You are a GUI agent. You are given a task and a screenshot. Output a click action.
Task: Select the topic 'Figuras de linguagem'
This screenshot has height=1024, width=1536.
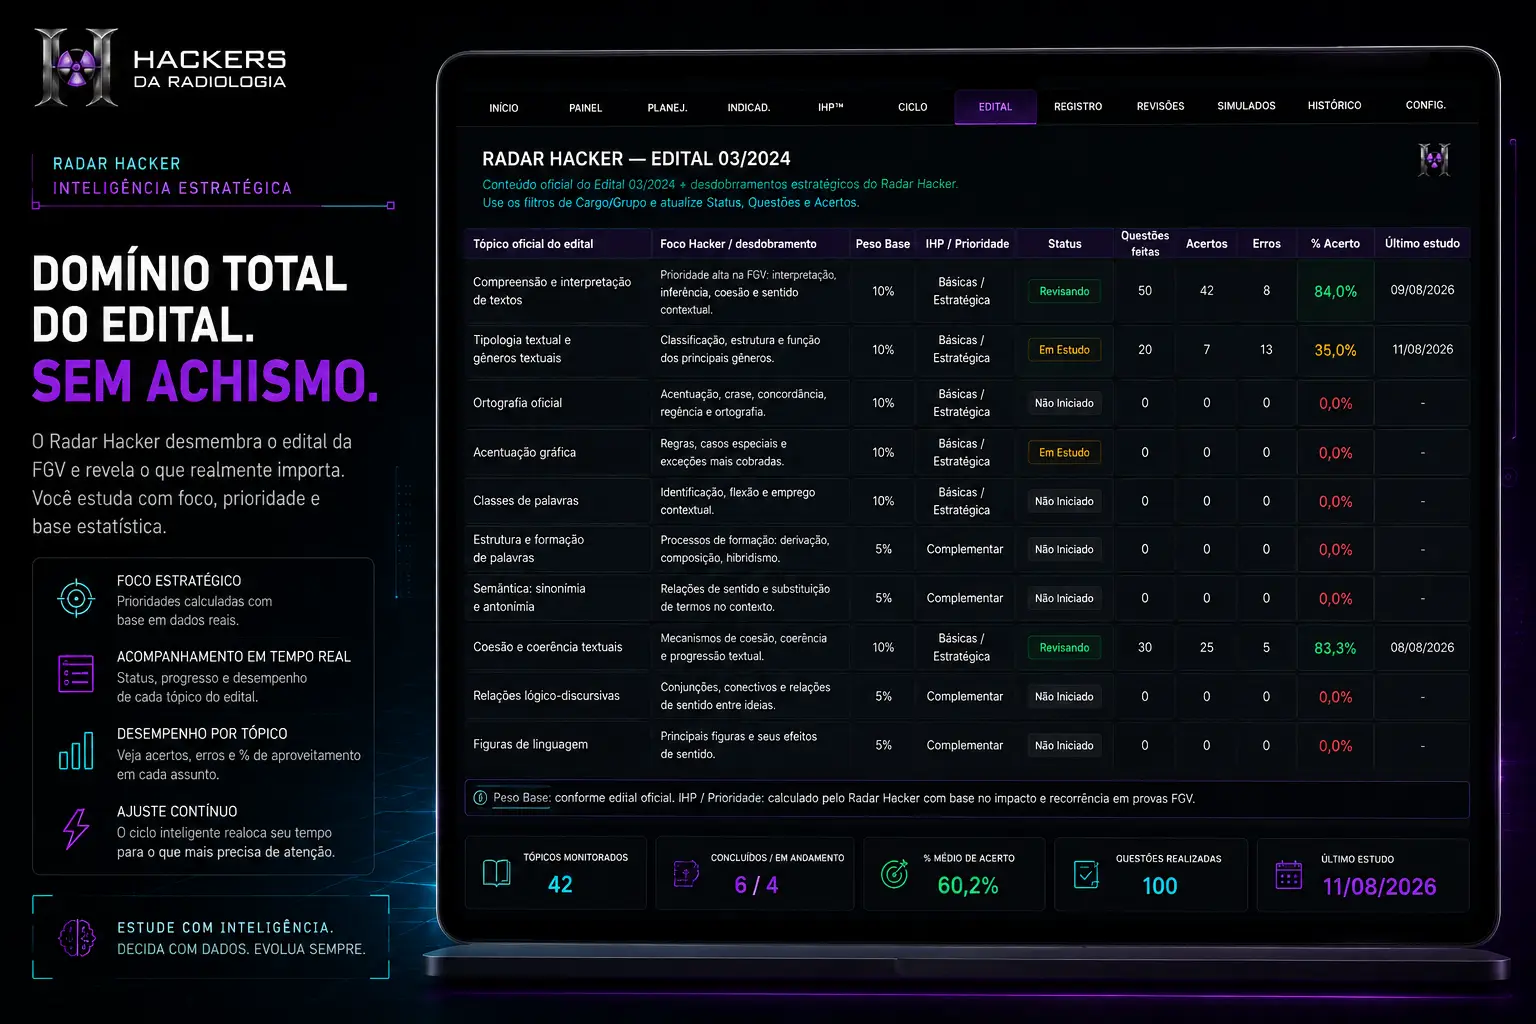pos(530,745)
